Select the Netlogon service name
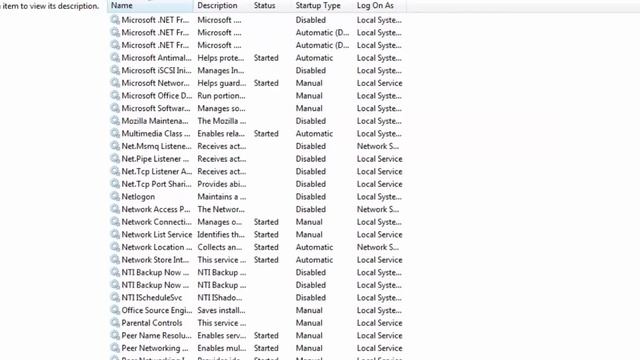 pos(138,197)
